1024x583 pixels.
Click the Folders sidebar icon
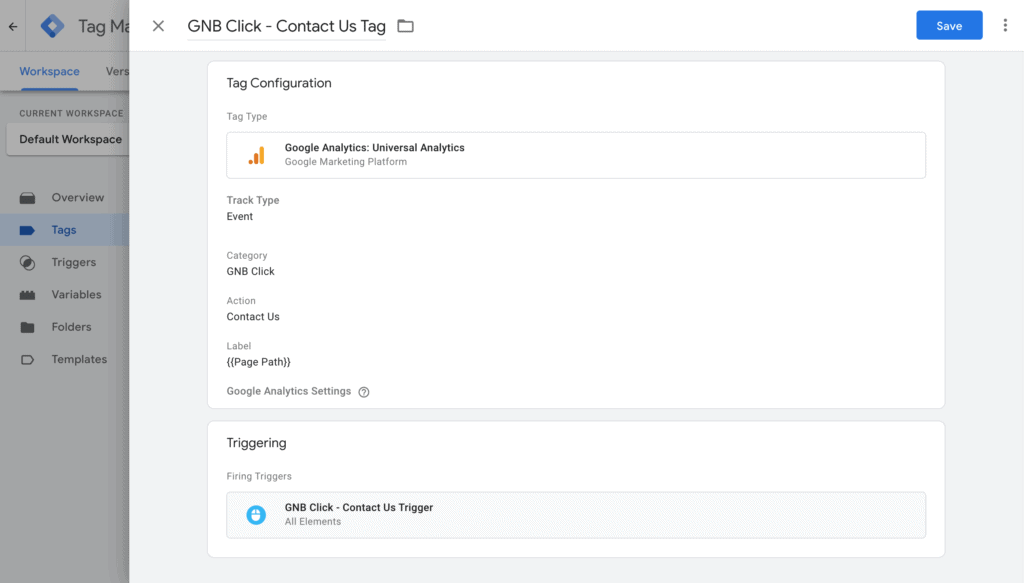point(27,327)
